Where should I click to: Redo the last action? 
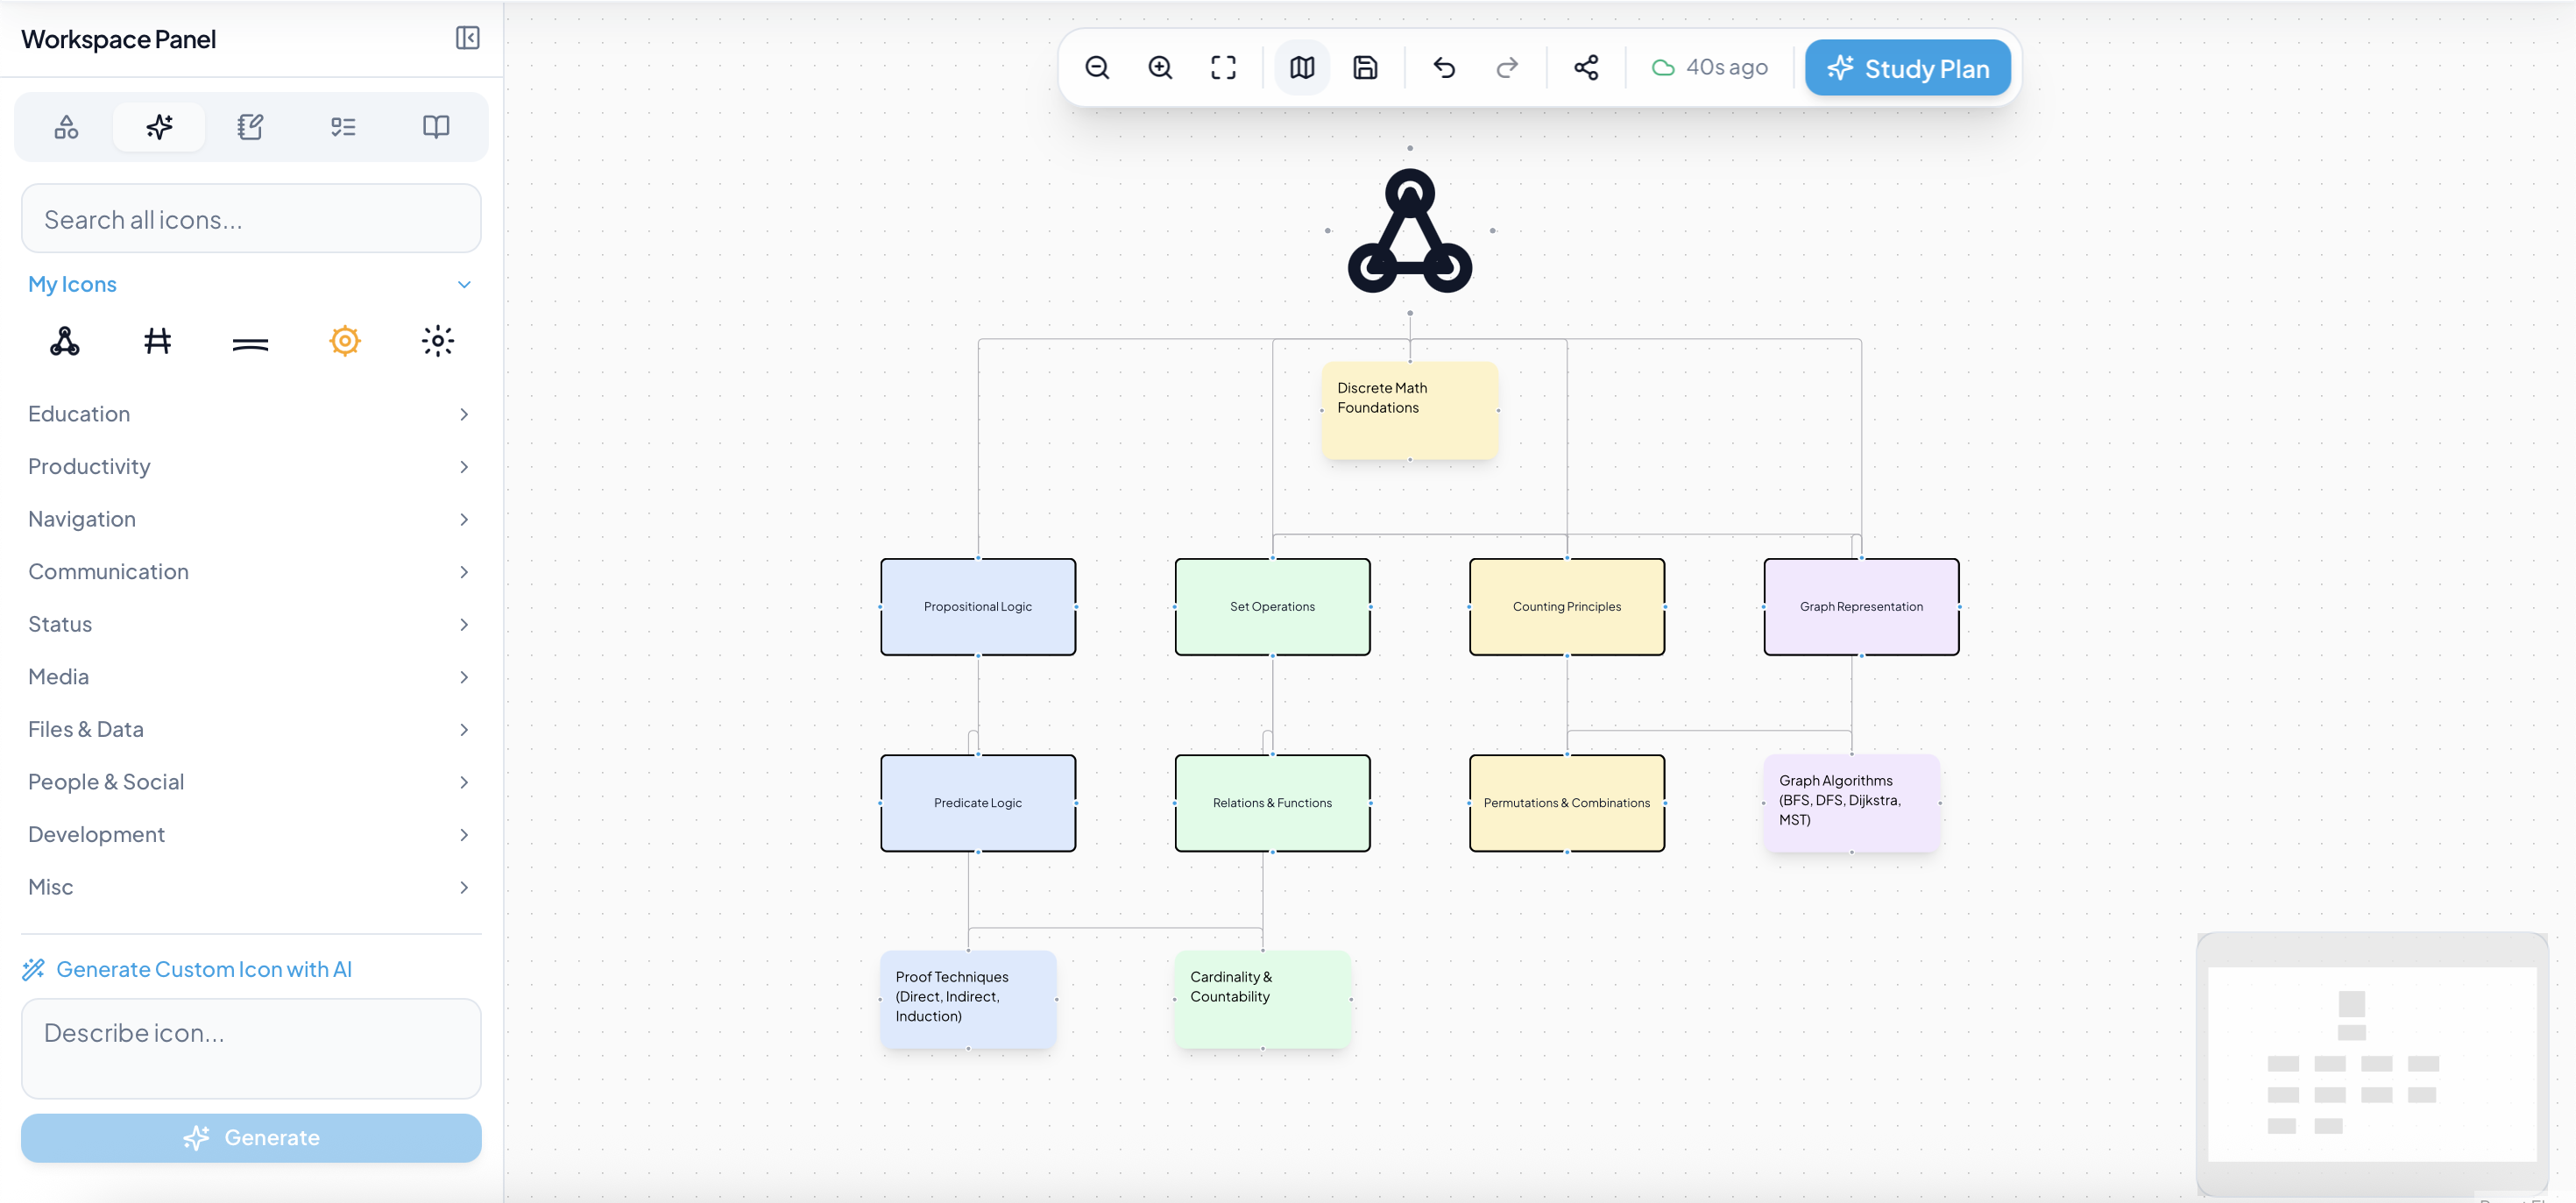tap(1507, 67)
